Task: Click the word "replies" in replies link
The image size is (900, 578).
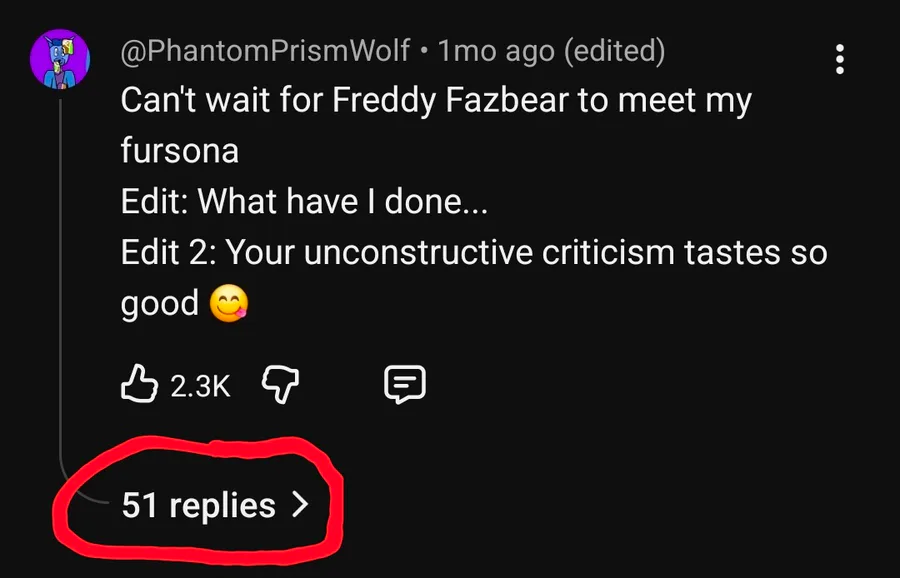Action: (222, 506)
